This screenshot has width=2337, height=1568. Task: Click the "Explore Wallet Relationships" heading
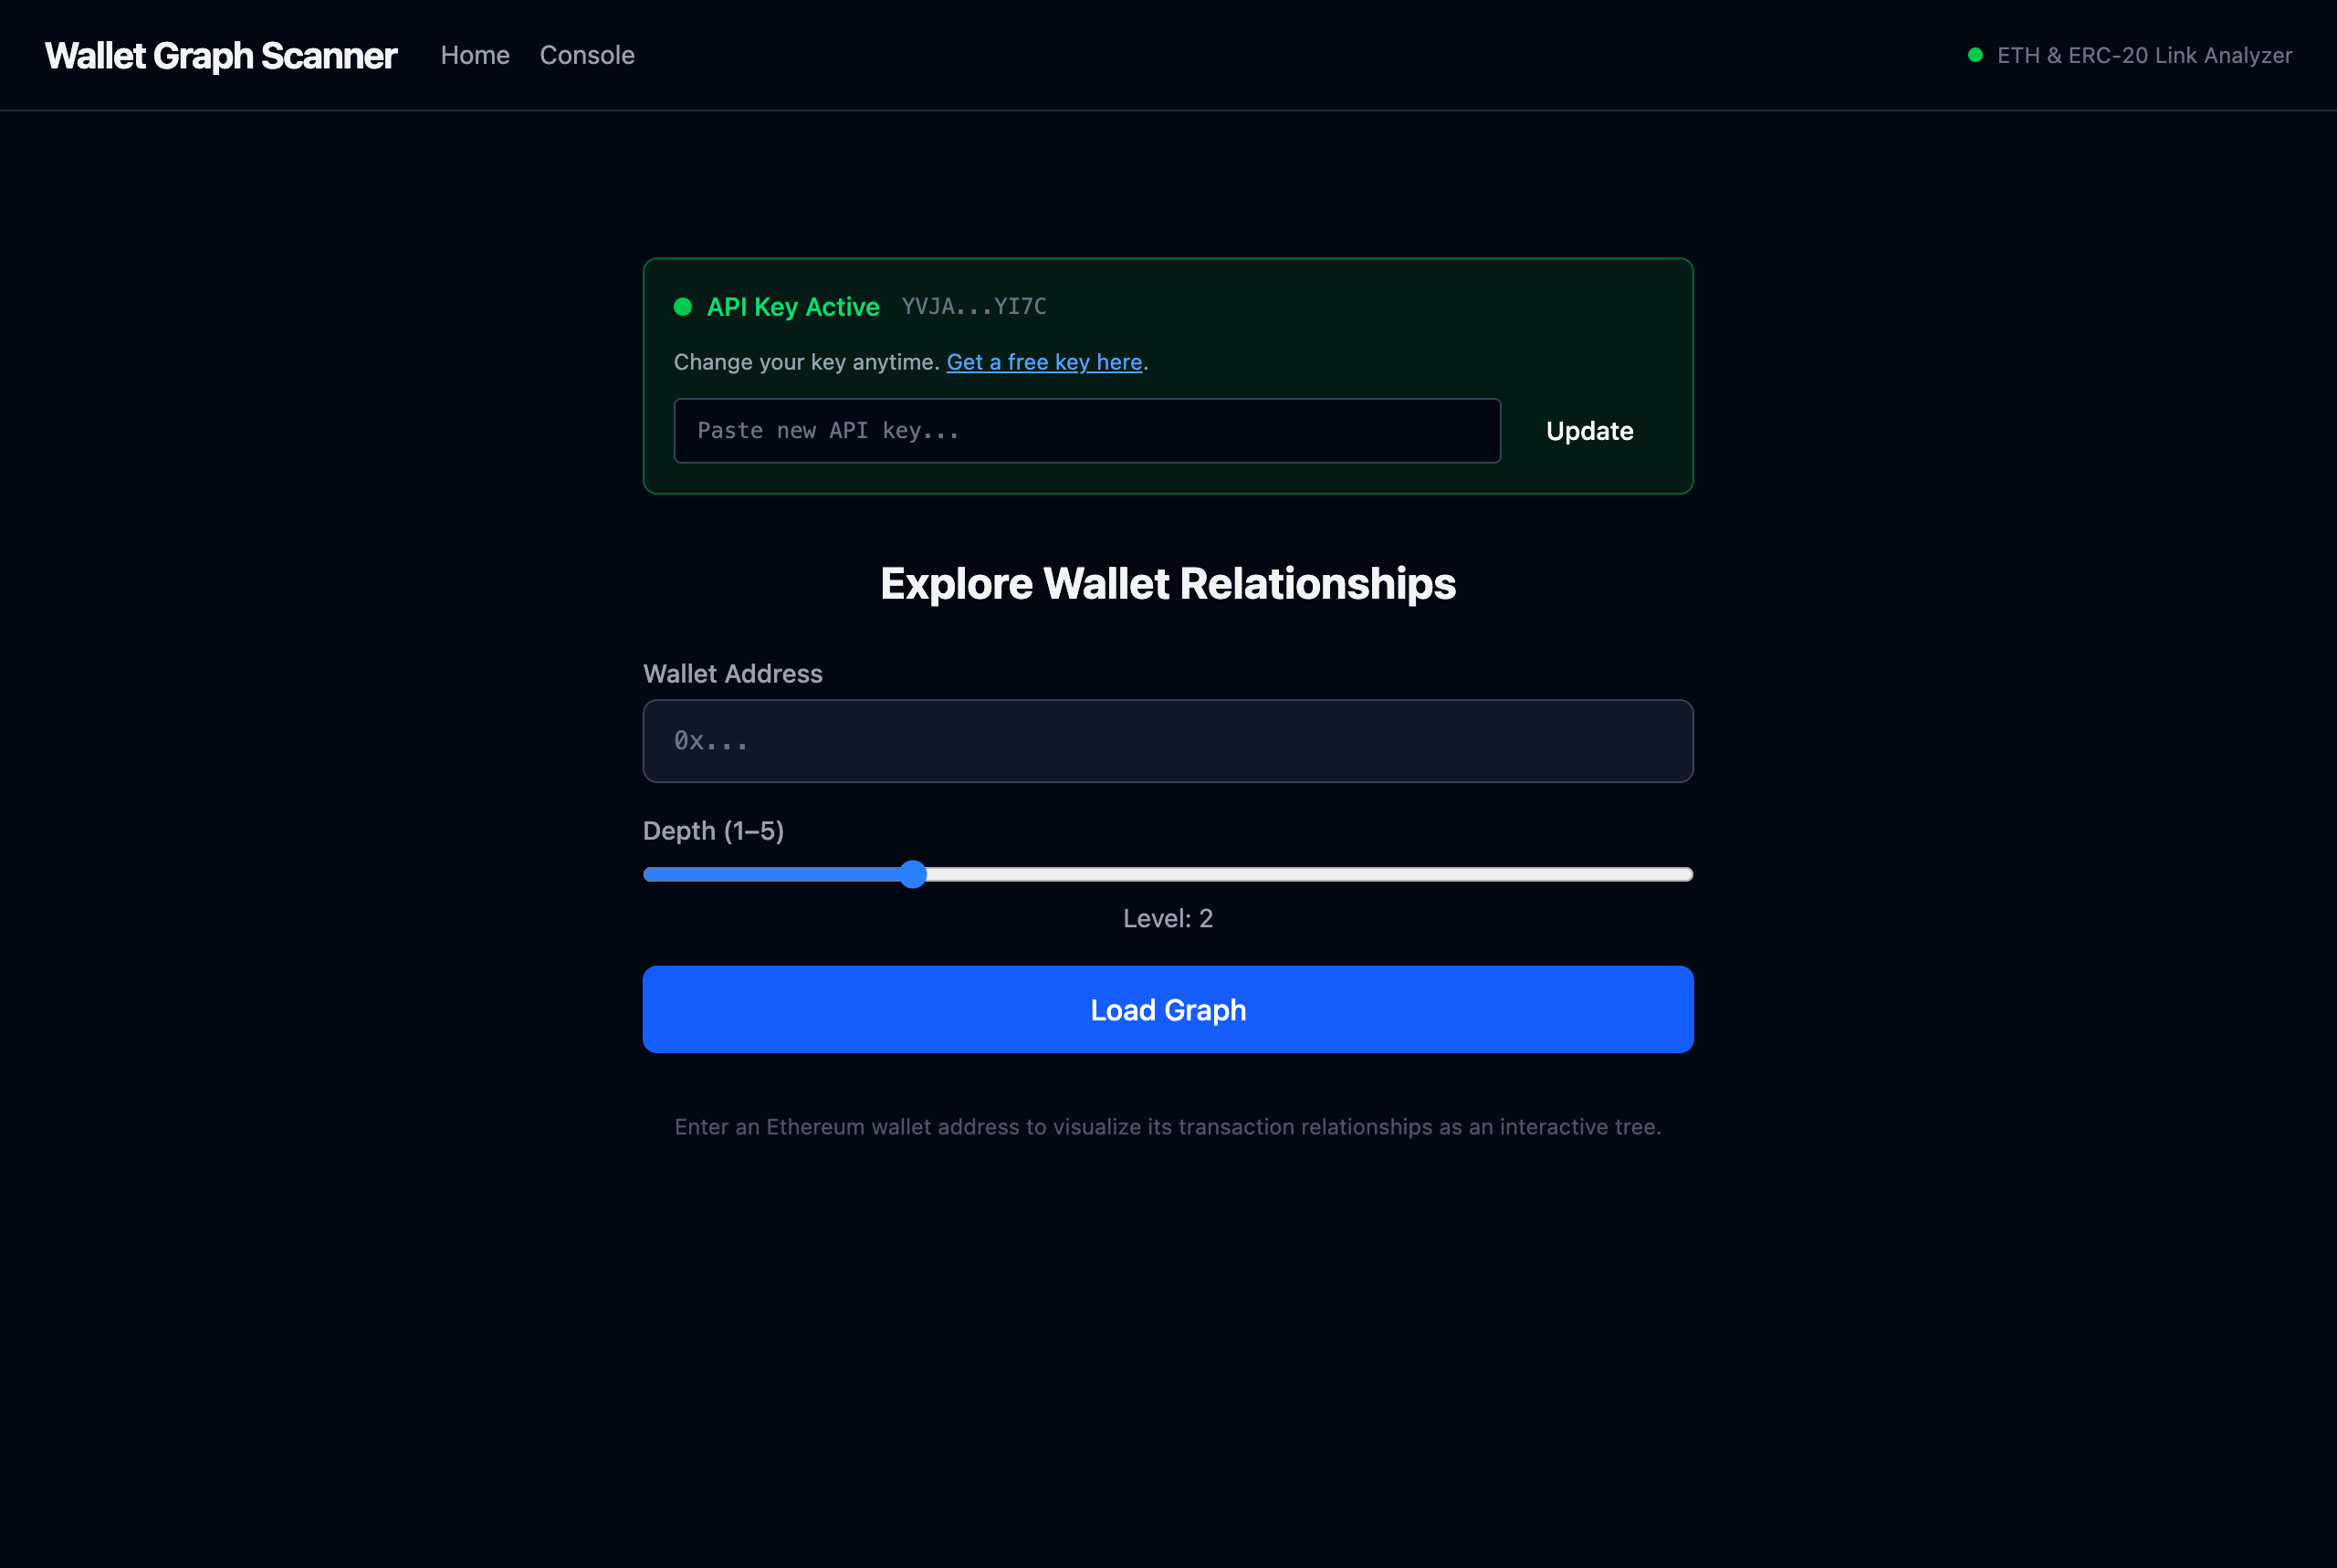1168,583
